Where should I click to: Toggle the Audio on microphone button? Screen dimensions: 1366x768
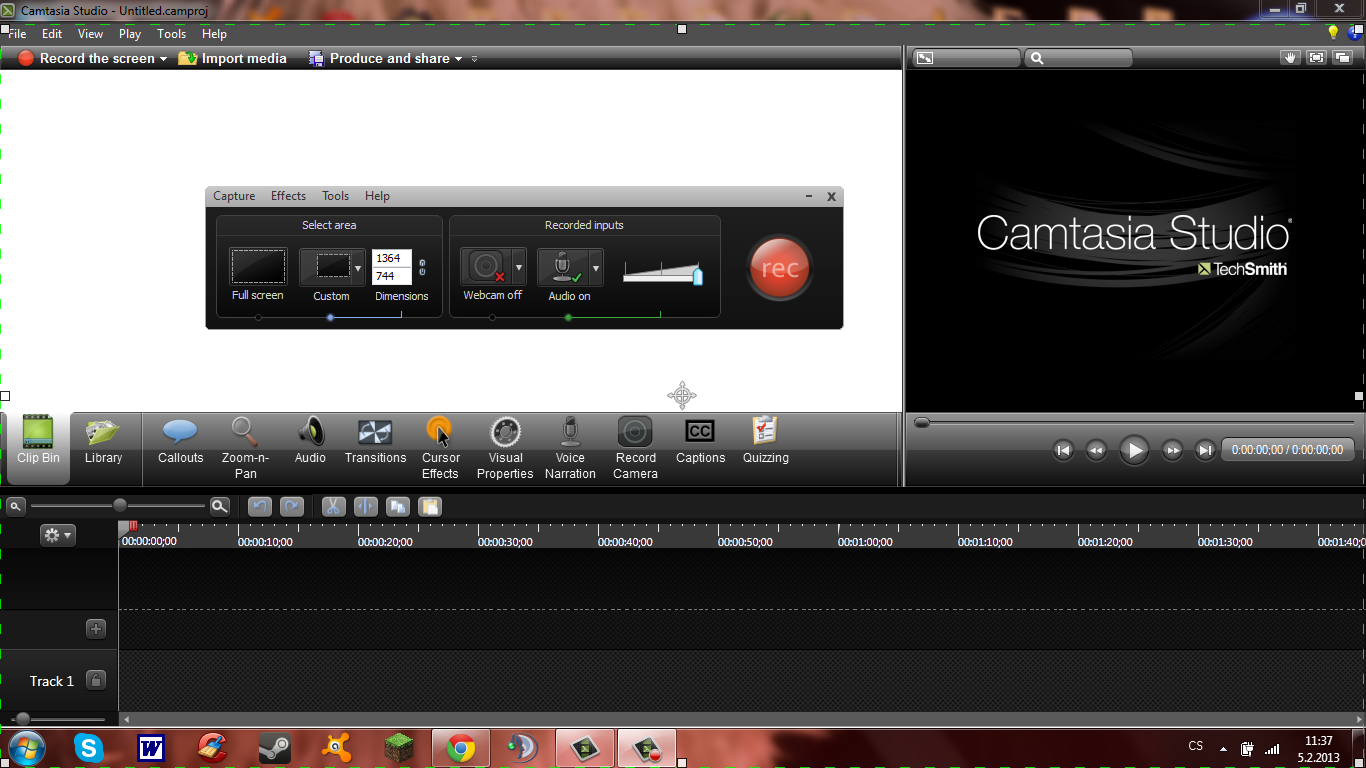tap(563, 267)
